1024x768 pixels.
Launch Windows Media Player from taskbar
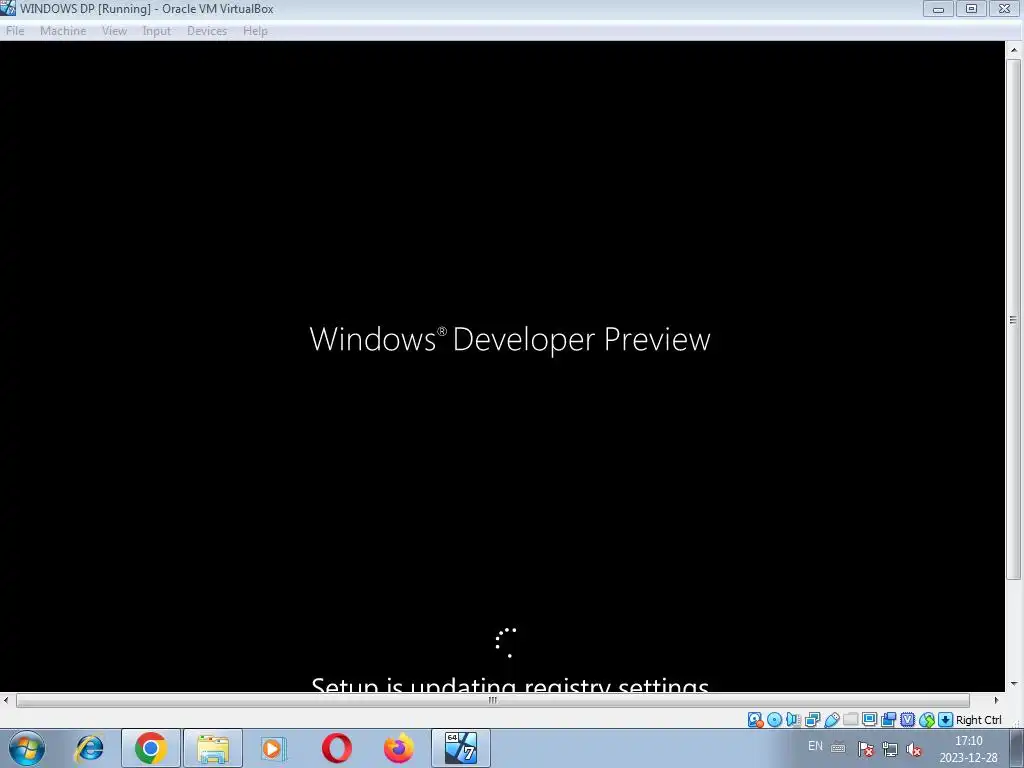tap(274, 748)
